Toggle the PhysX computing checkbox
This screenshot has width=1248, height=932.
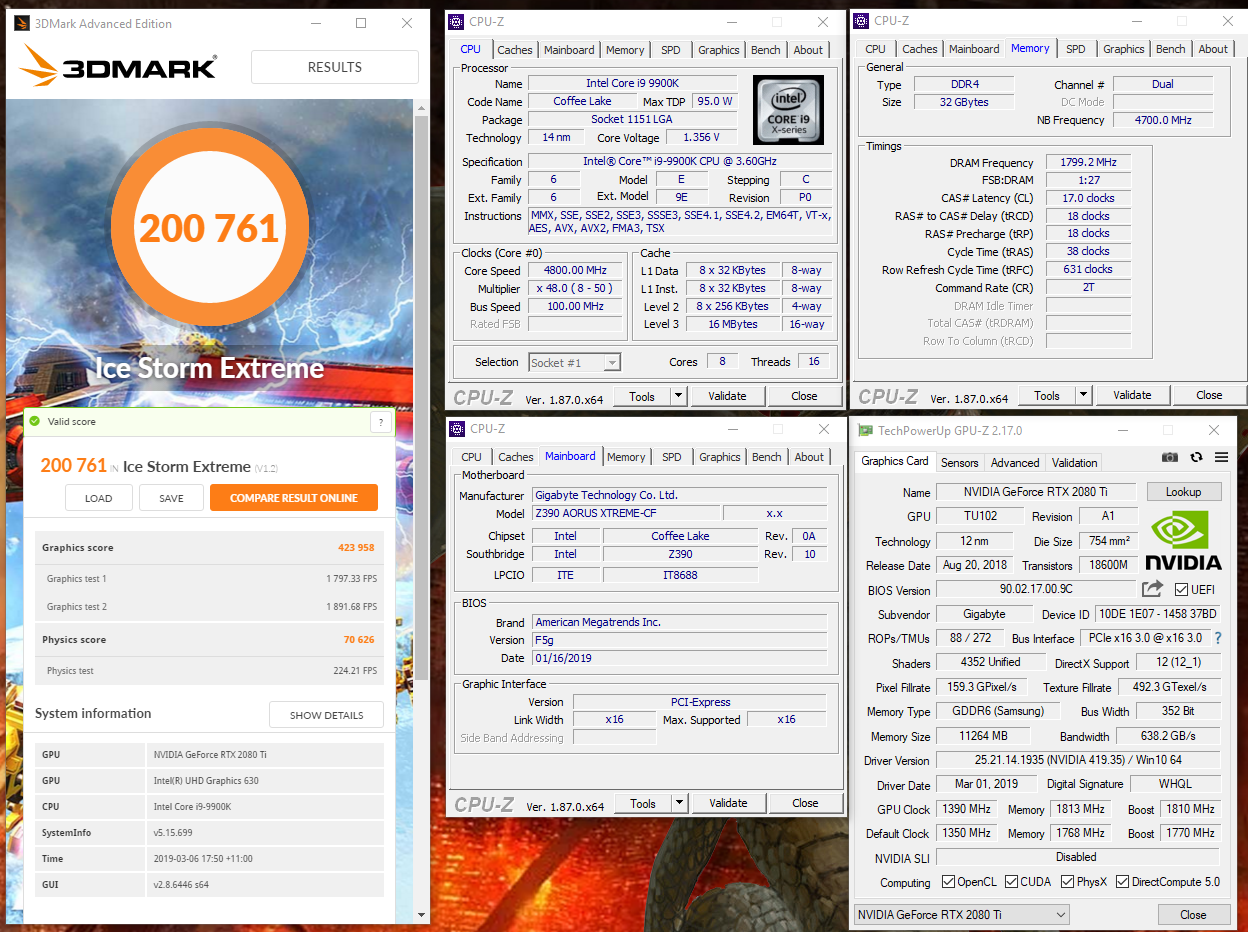(x=1068, y=882)
